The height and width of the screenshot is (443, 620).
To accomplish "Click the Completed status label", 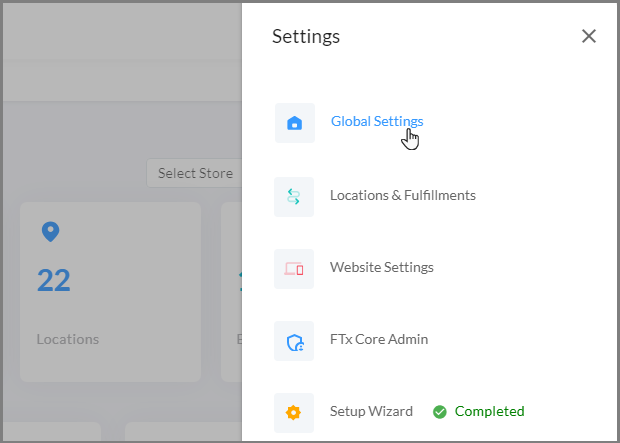I will click(x=490, y=411).
